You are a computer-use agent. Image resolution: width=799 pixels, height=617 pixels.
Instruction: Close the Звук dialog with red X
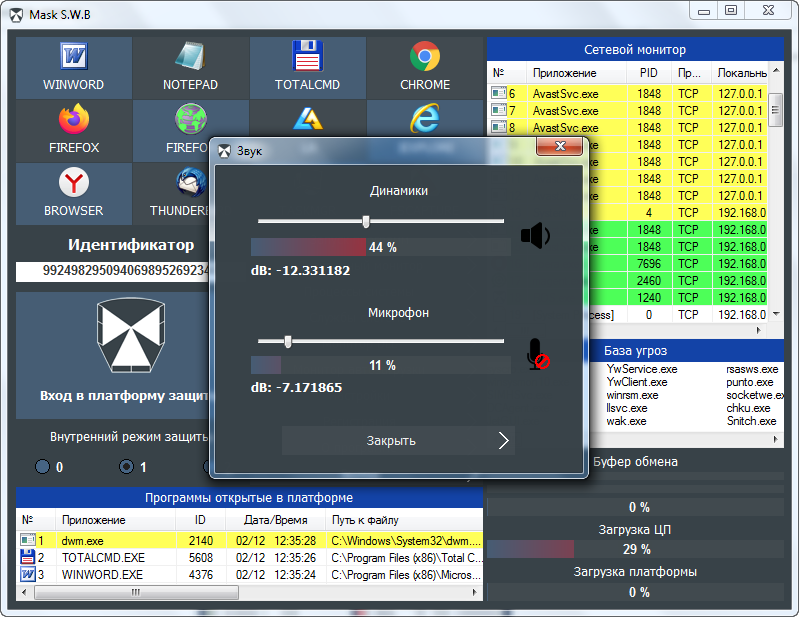pos(559,149)
